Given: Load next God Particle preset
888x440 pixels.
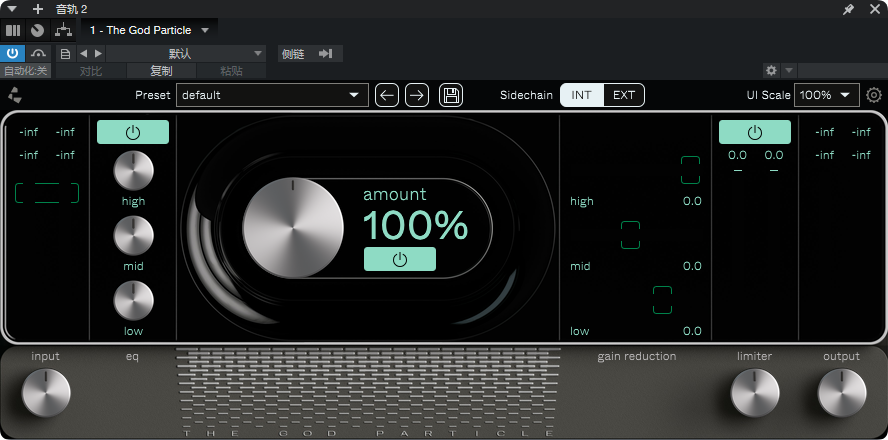Looking at the screenshot, I should pyautogui.click(x=417, y=95).
